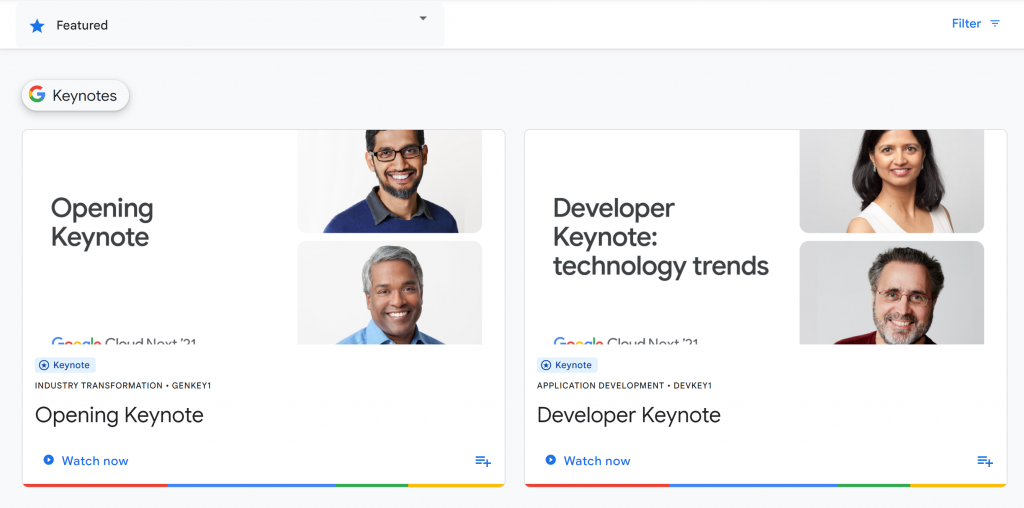Select the Keynotes chip
Viewport: 1024px width, 508px height.
tap(76, 95)
